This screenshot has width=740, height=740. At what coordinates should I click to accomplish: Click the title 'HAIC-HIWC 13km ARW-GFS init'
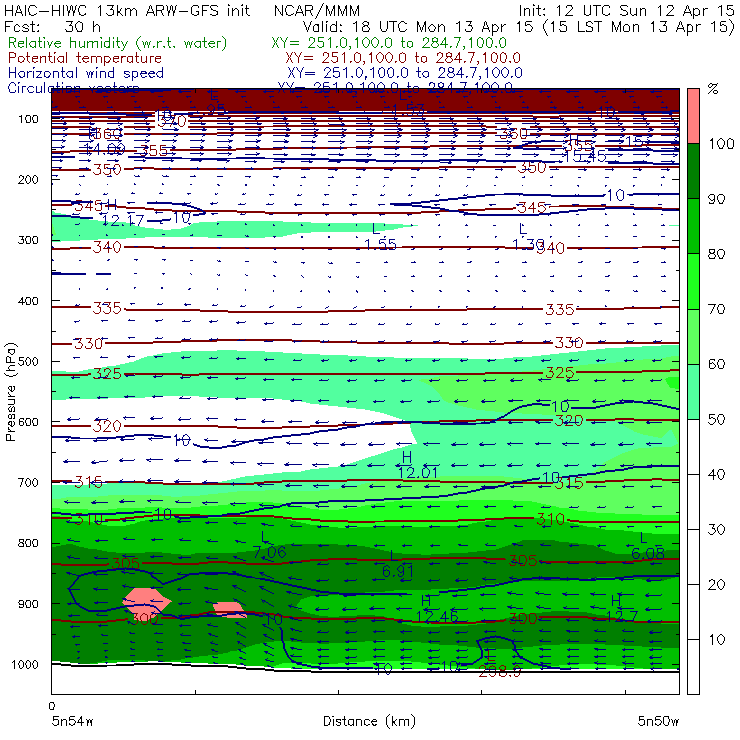pos(127,10)
